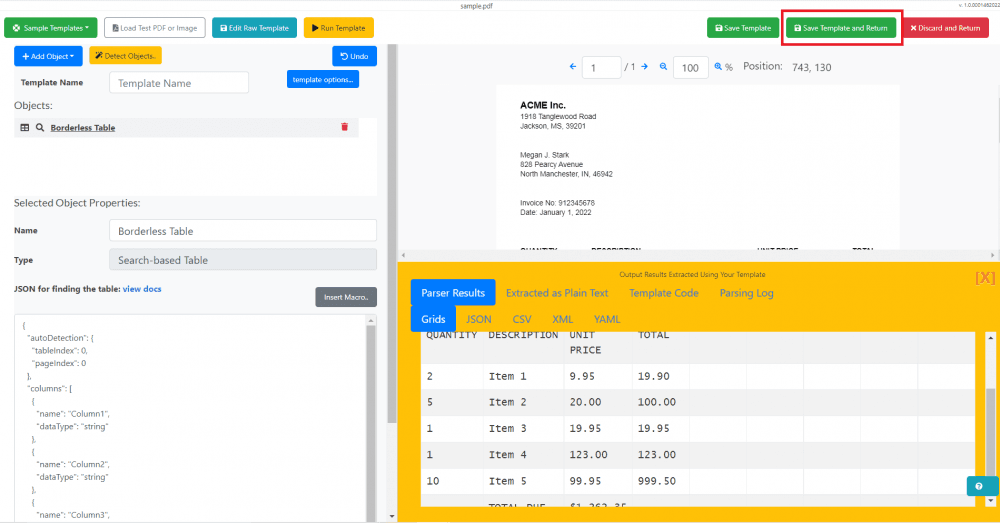
Task: Open the view docs link
Action: tap(142, 289)
